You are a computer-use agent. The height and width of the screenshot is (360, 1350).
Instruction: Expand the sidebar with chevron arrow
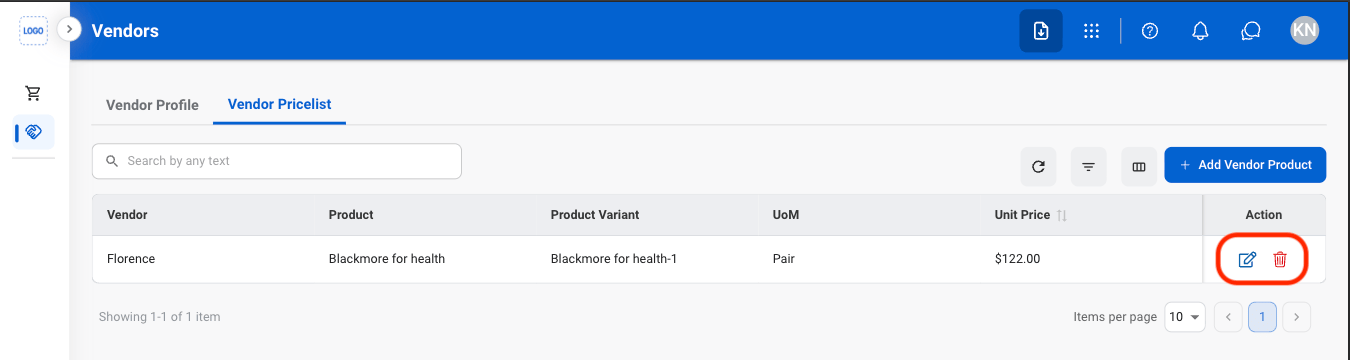(x=69, y=29)
